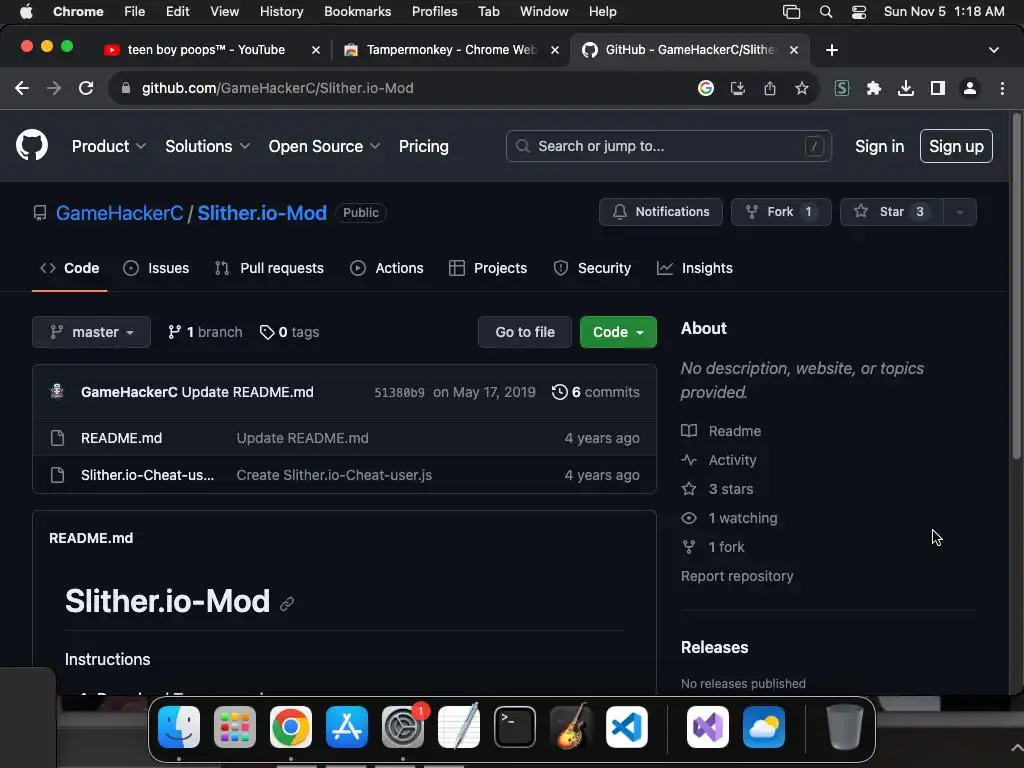Image resolution: width=1024 pixels, height=768 pixels.
Task: Open macOS Control Center in menu bar
Action: (859, 12)
